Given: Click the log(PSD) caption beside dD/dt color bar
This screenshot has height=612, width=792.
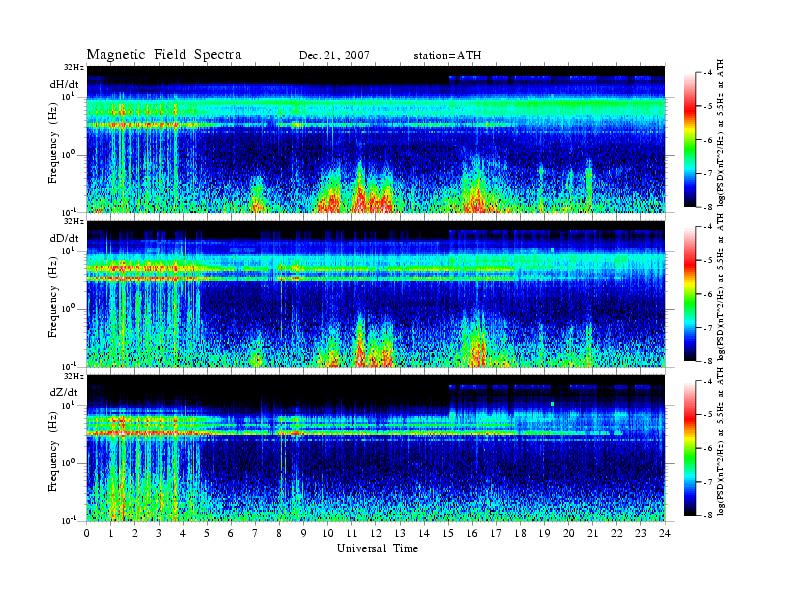Looking at the screenshot, I should (x=721, y=287).
